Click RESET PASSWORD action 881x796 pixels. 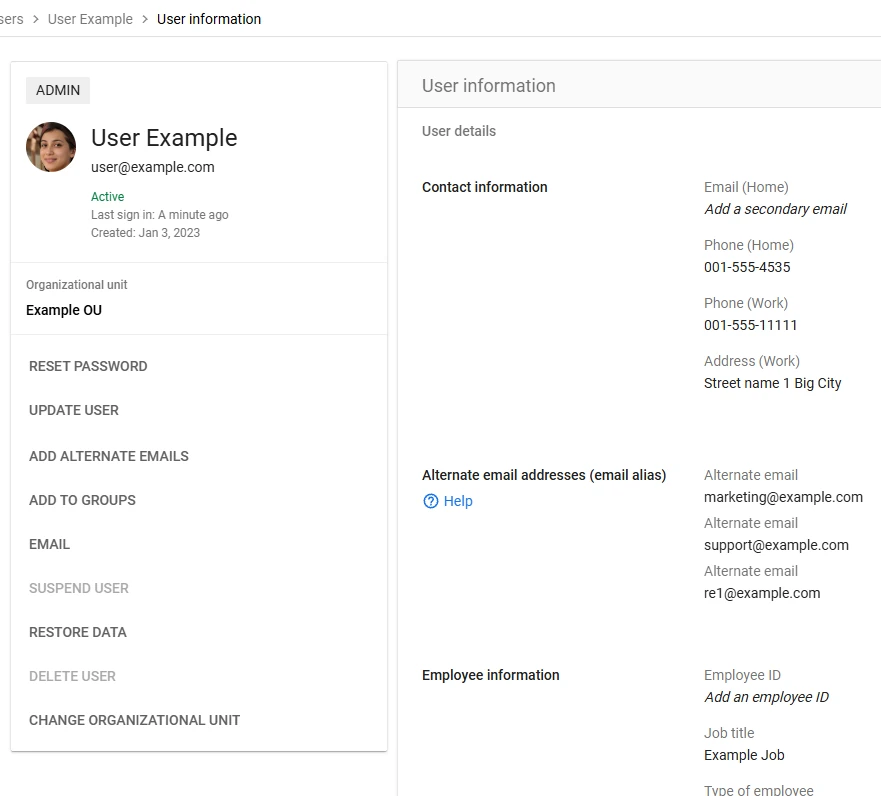pos(88,366)
